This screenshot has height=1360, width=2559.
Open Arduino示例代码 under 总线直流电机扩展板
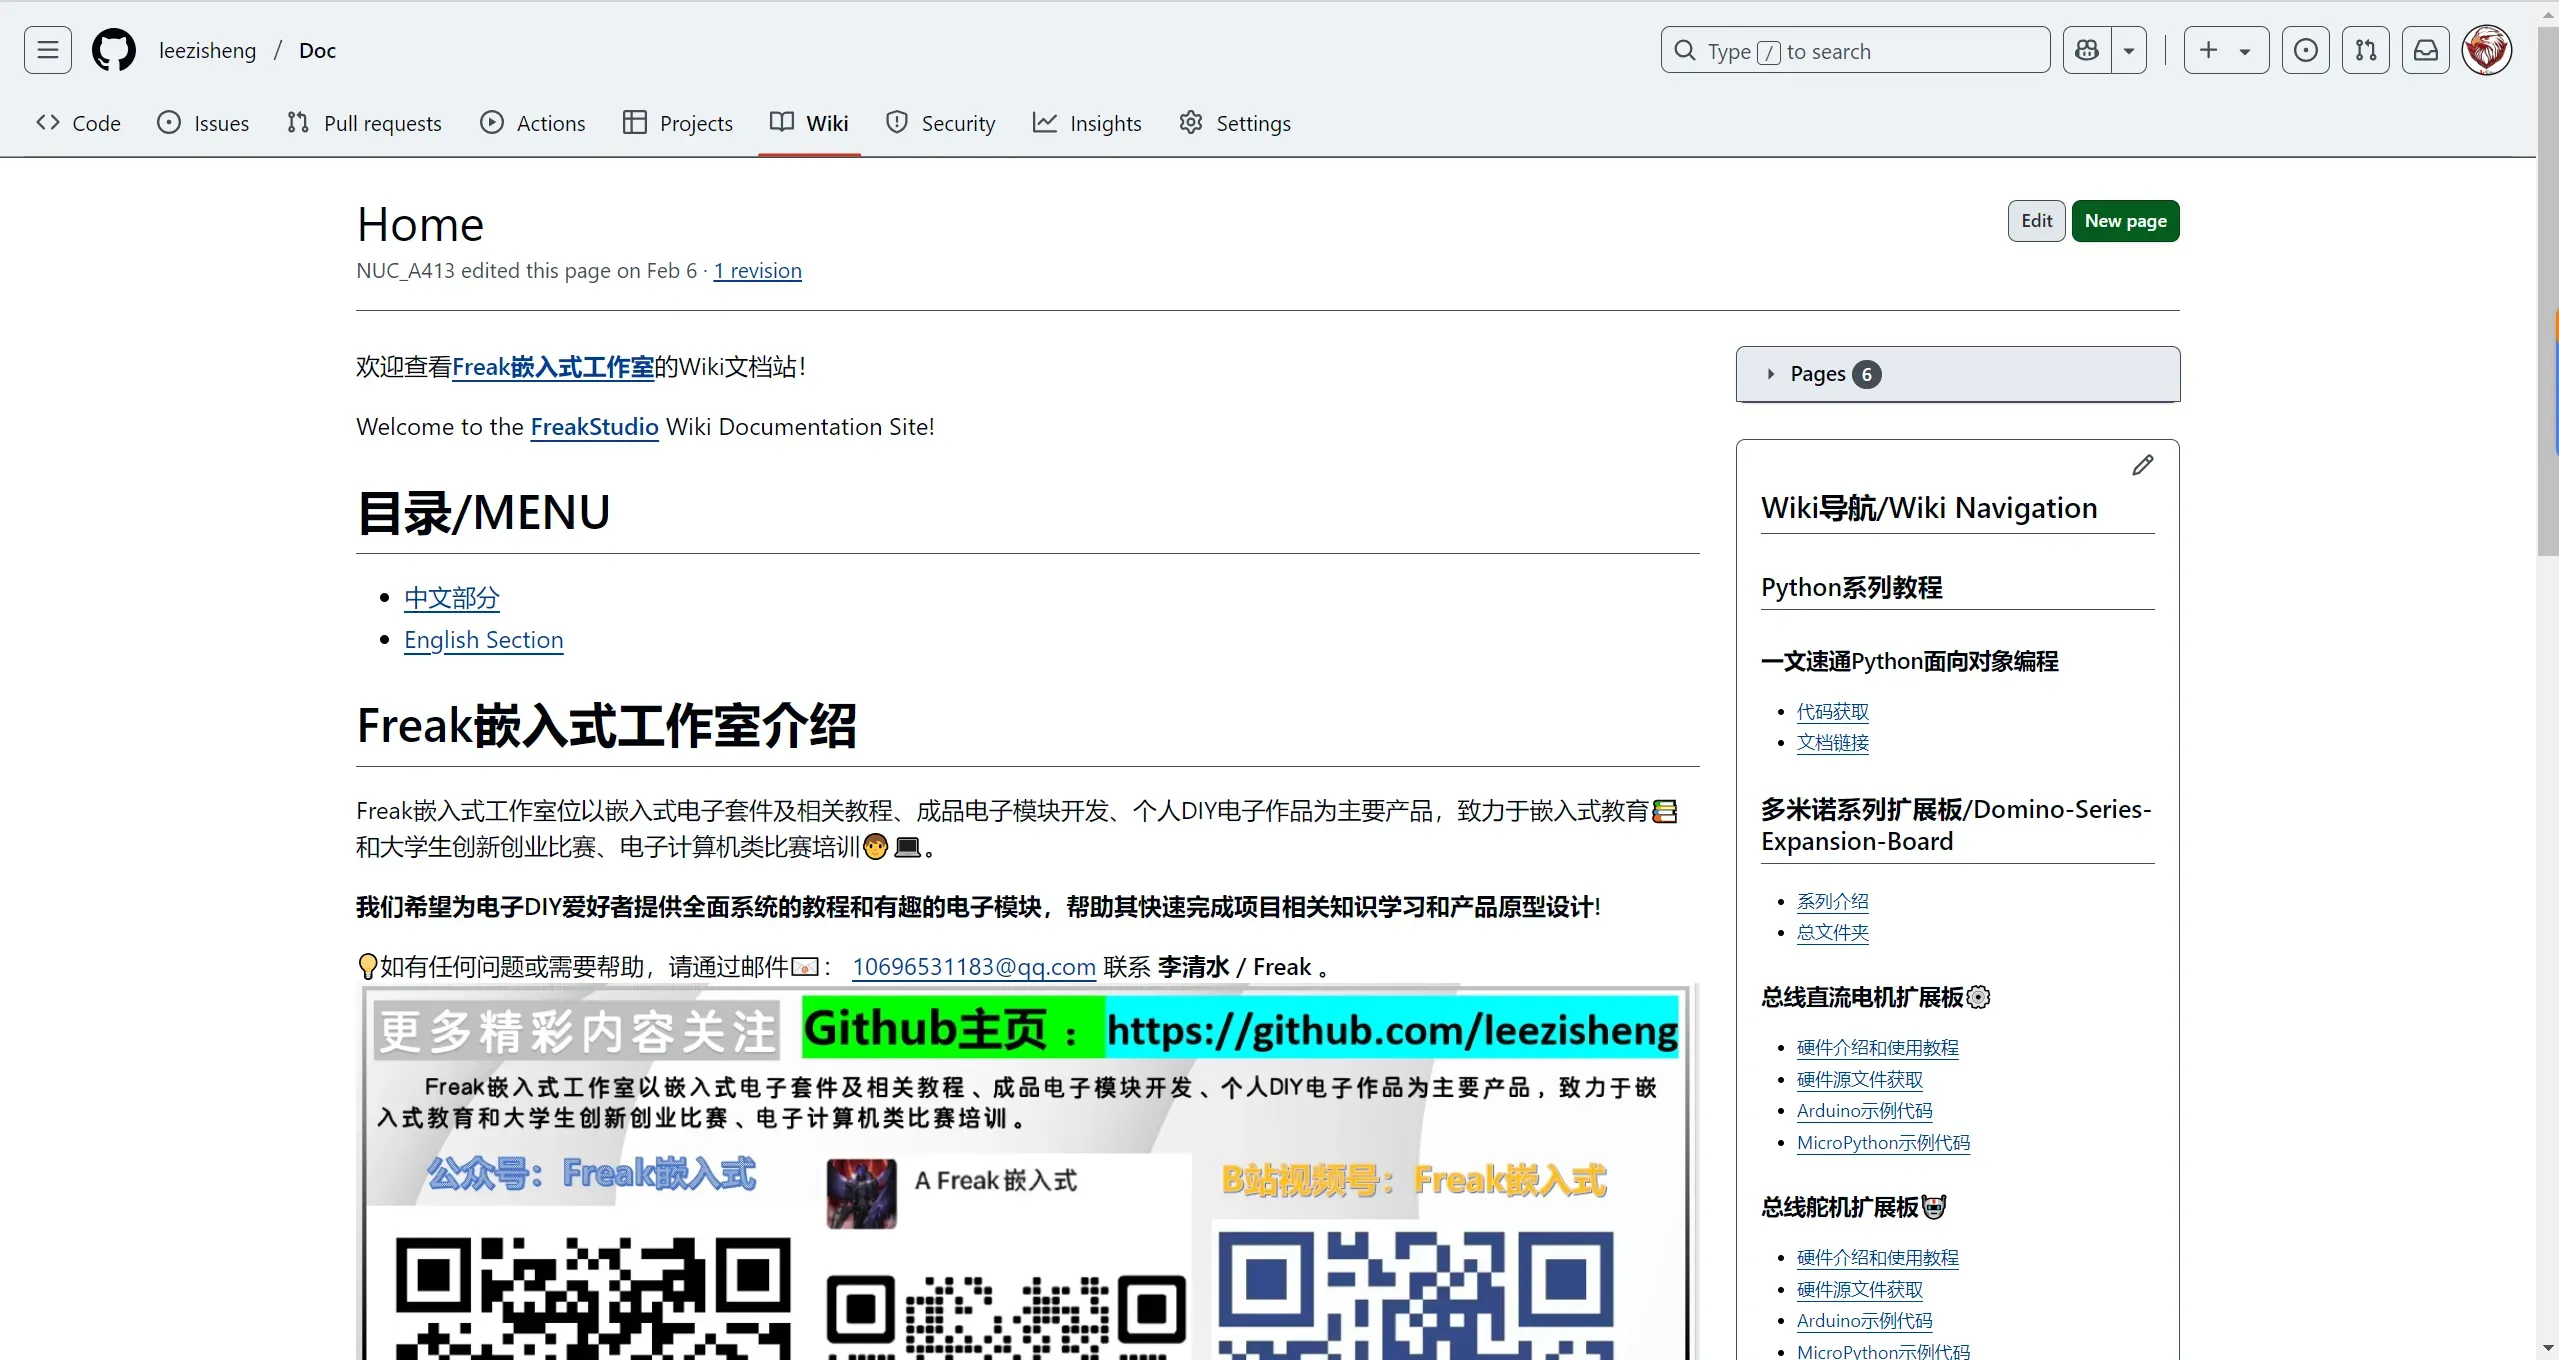1864,1111
